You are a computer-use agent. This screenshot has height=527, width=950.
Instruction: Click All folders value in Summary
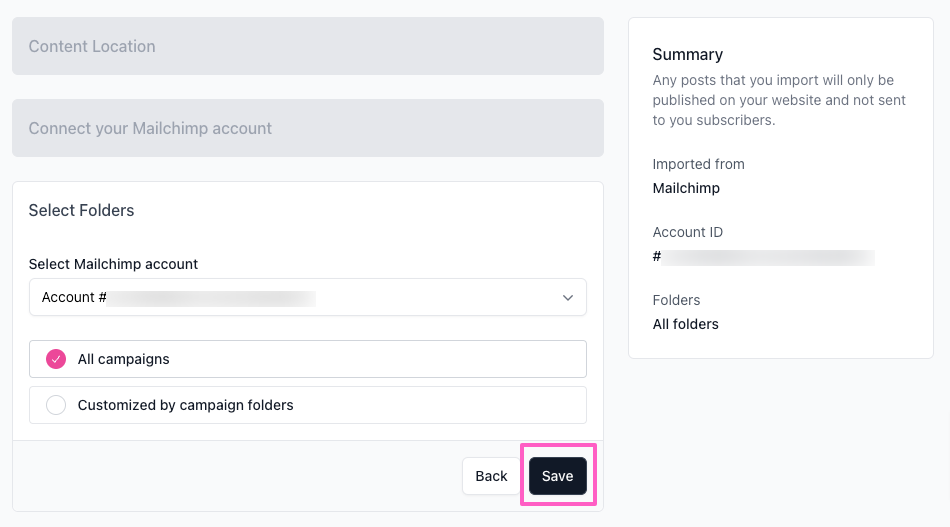click(x=685, y=324)
